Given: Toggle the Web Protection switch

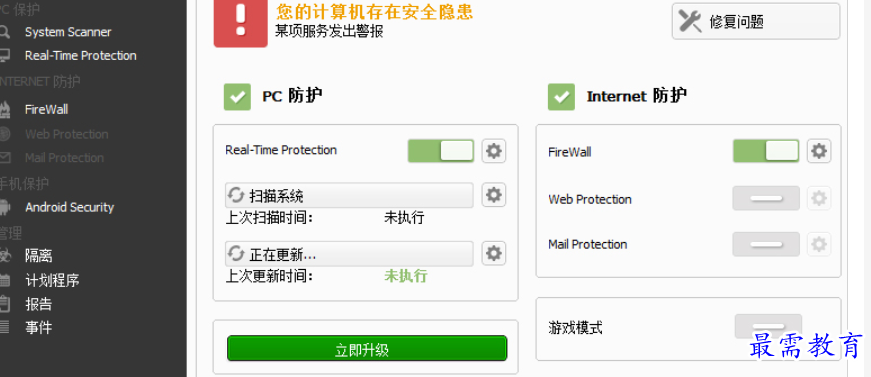Looking at the screenshot, I should click(766, 198).
